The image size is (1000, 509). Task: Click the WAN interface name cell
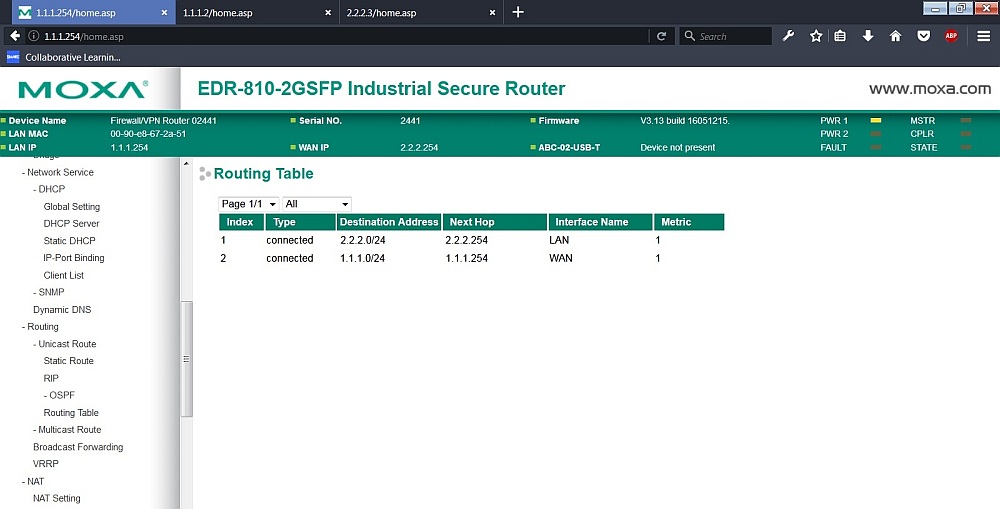(x=561, y=258)
